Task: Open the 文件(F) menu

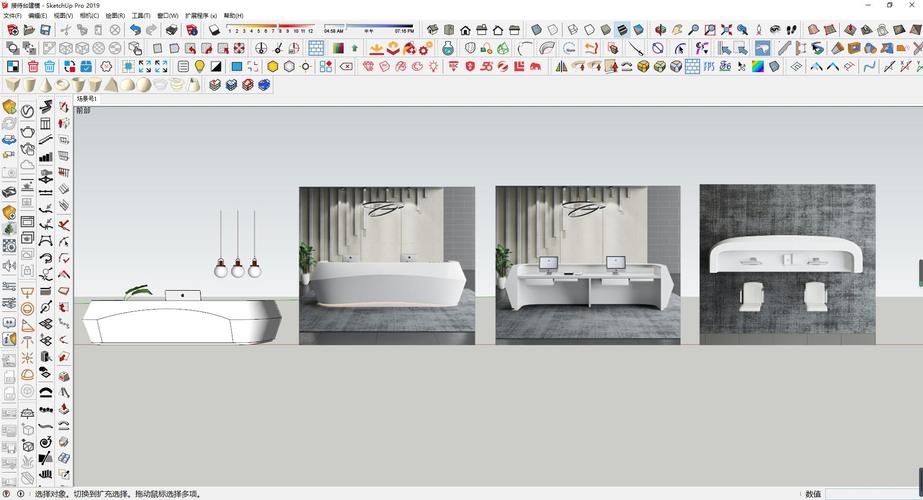Action: (12, 16)
